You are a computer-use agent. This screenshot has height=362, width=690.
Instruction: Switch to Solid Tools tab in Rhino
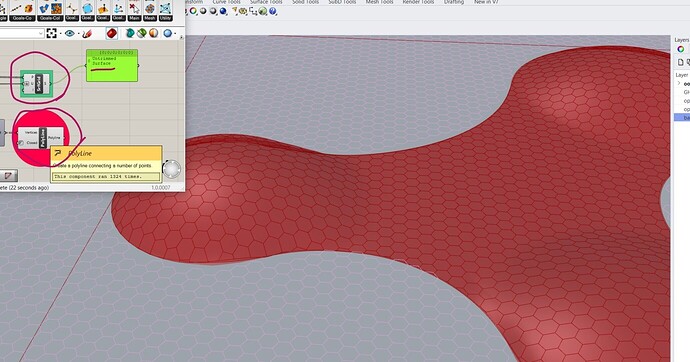click(x=305, y=2)
